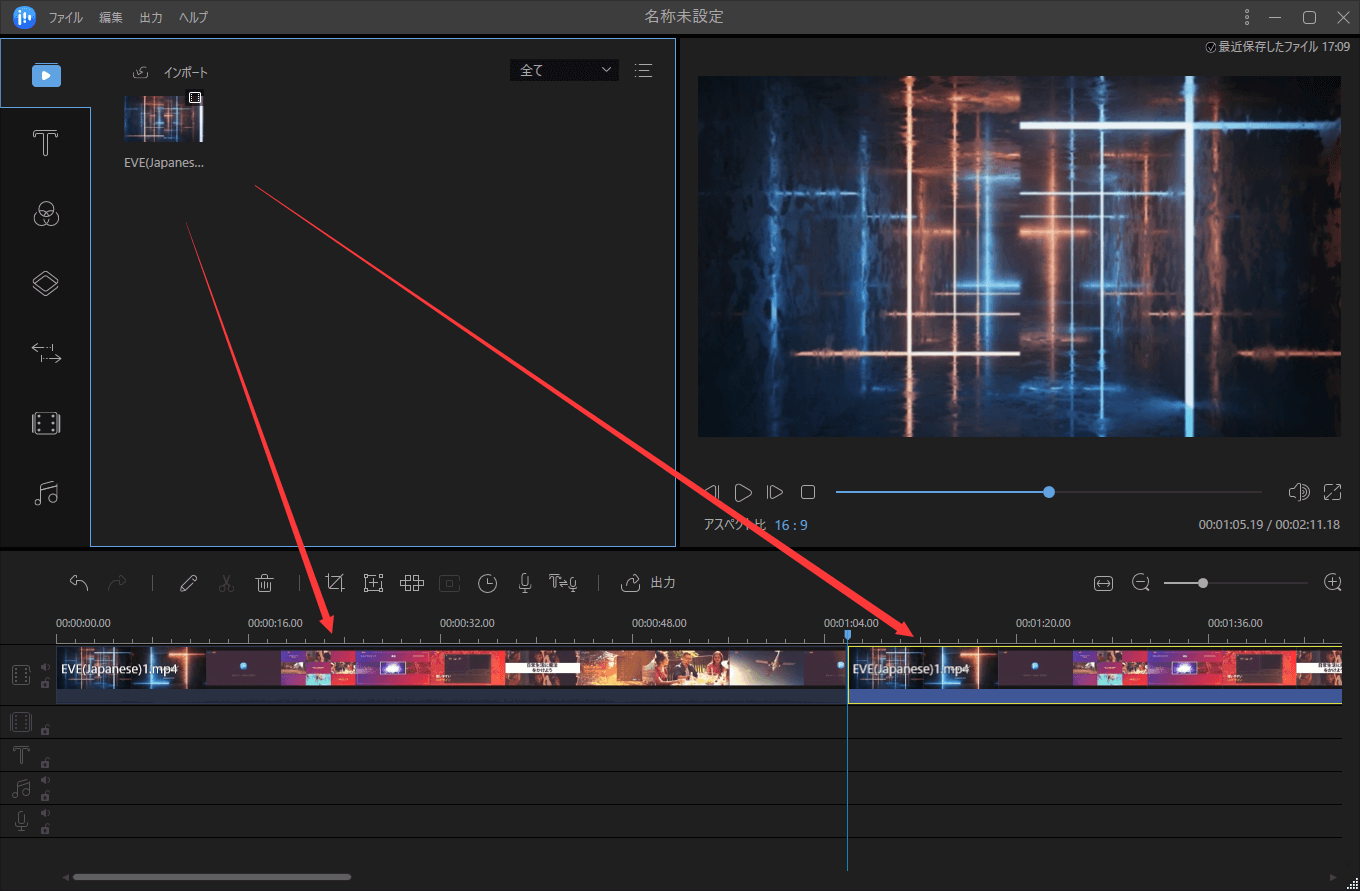Select the EVE(Japanese) media thumbnail

tap(164, 119)
